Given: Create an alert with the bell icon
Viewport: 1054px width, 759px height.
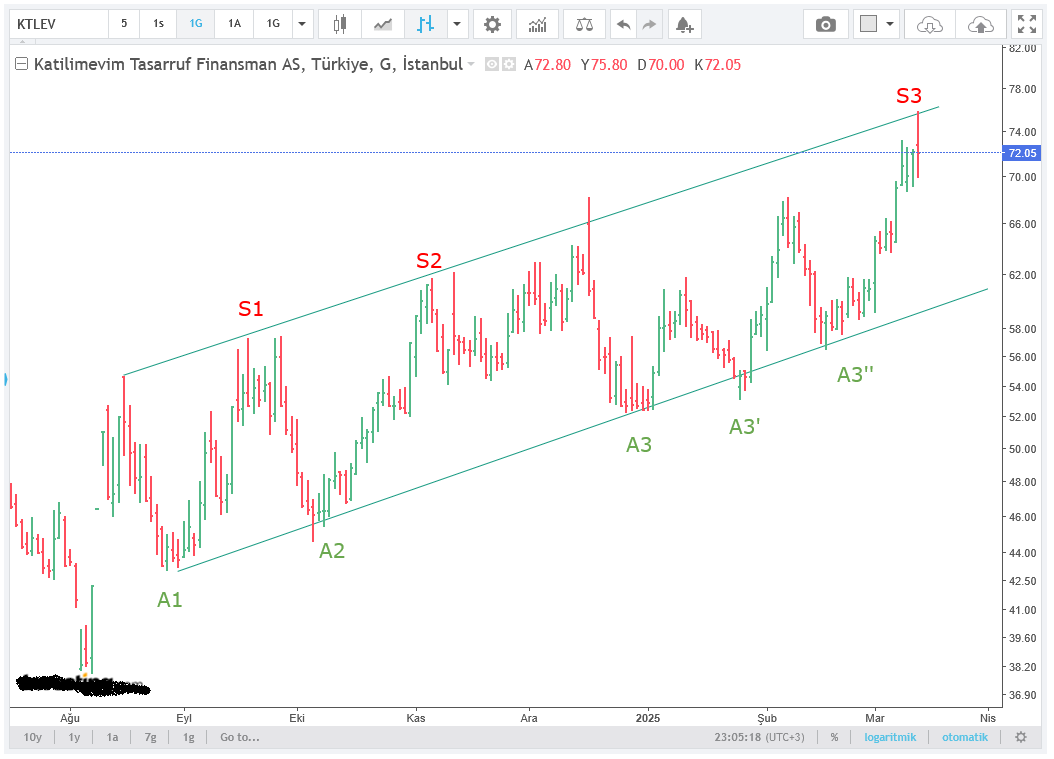Looking at the screenshot, I should pos(684,24).
